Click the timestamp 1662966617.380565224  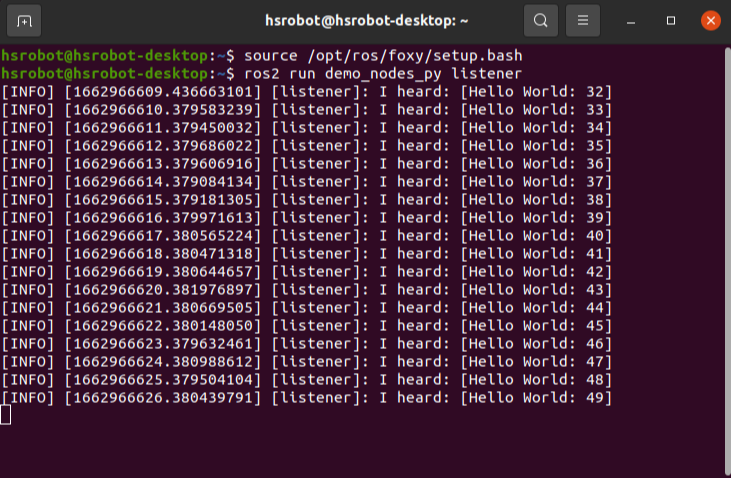163,236
